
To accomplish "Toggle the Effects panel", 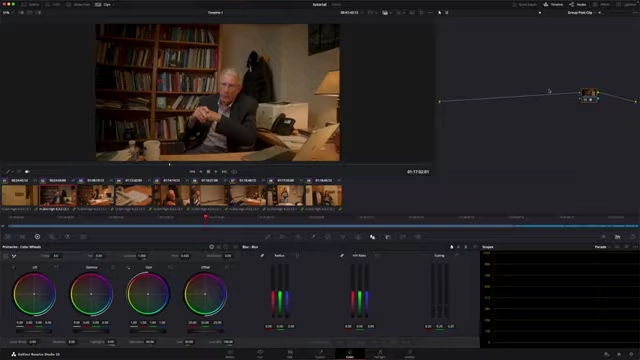I will click(602, 4).
